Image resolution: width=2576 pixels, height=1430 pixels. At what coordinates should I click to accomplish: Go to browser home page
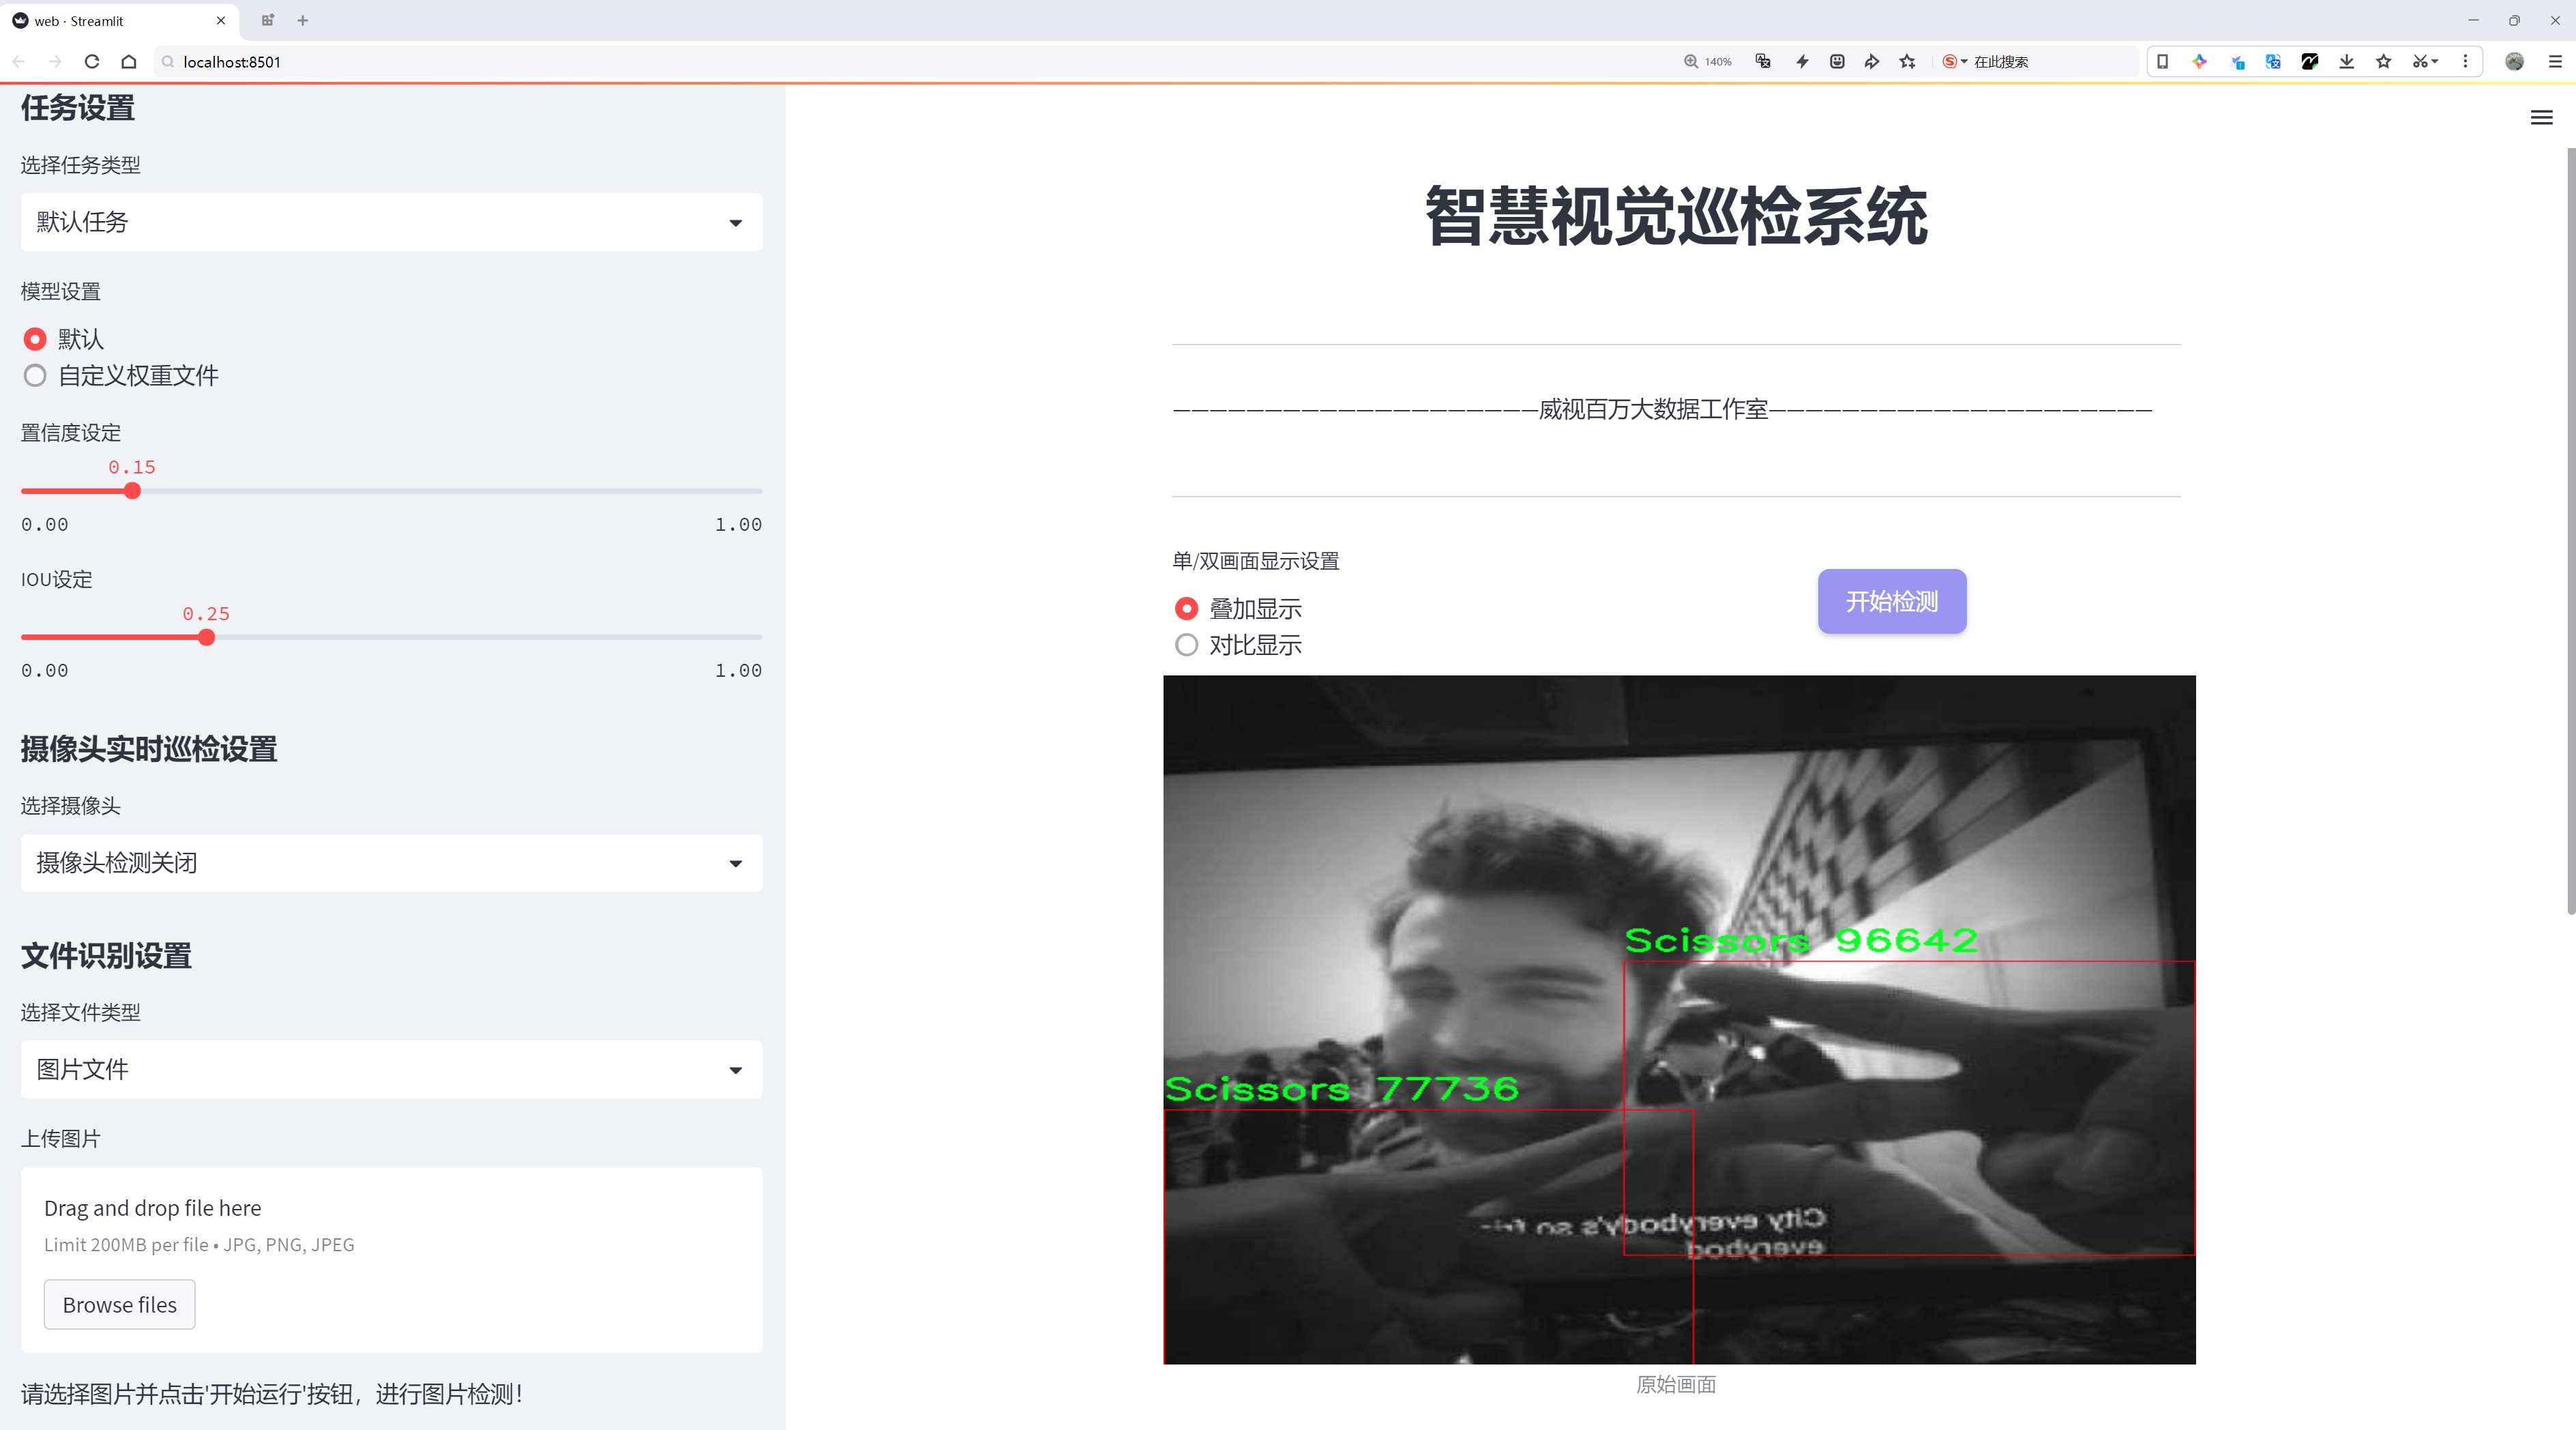[129, 62]
